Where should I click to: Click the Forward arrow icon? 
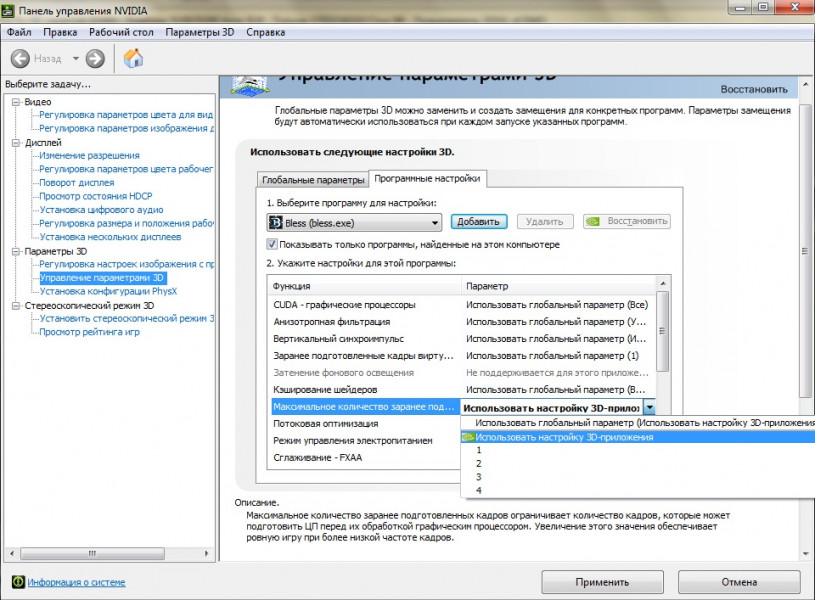[95, 59]
